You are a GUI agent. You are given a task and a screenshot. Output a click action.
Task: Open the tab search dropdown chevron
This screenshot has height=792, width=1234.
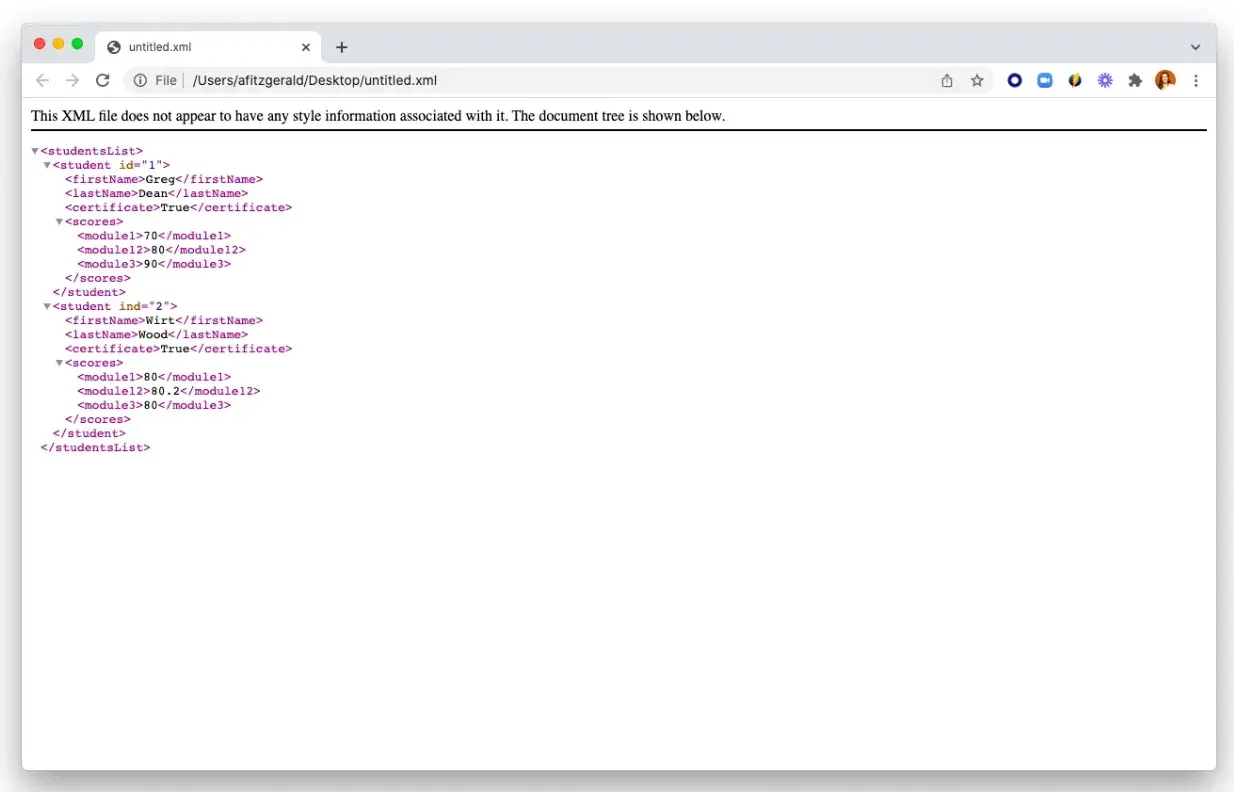[1195, 47]
